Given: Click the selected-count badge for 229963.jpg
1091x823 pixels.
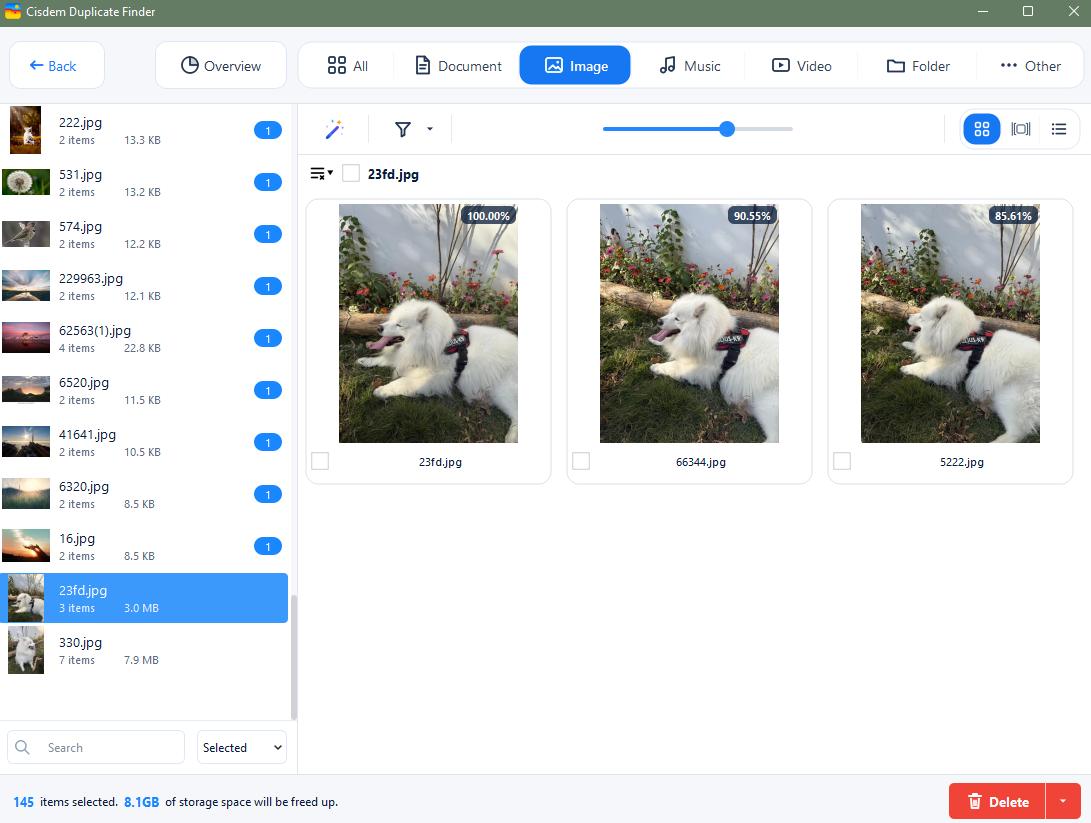Looking at the screenshot, I should coord(268,286).
